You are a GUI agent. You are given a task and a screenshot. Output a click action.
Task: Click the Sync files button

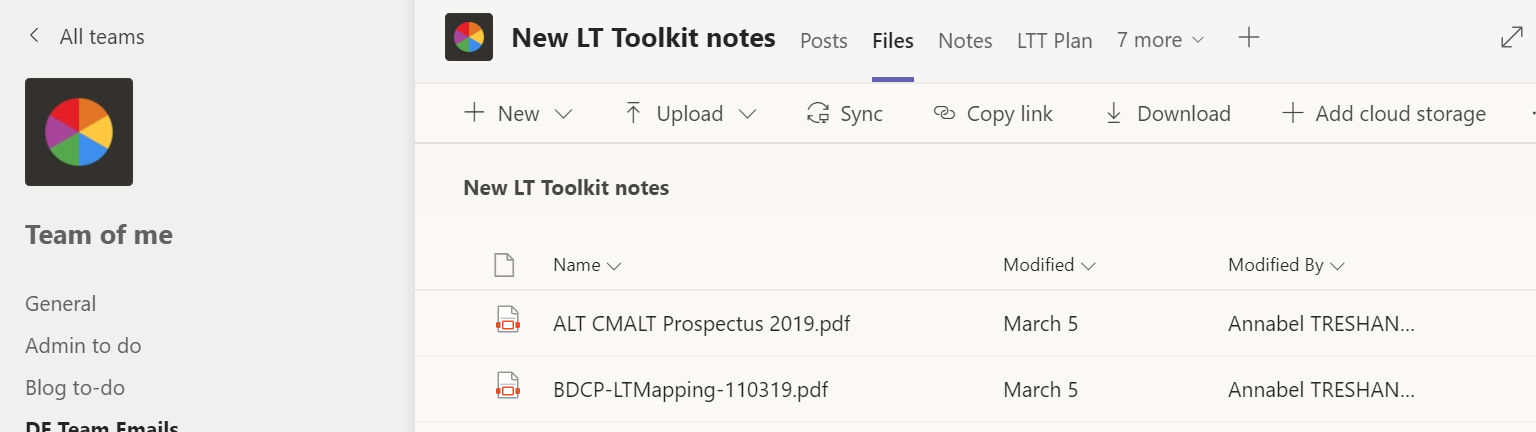coord(844,114)
